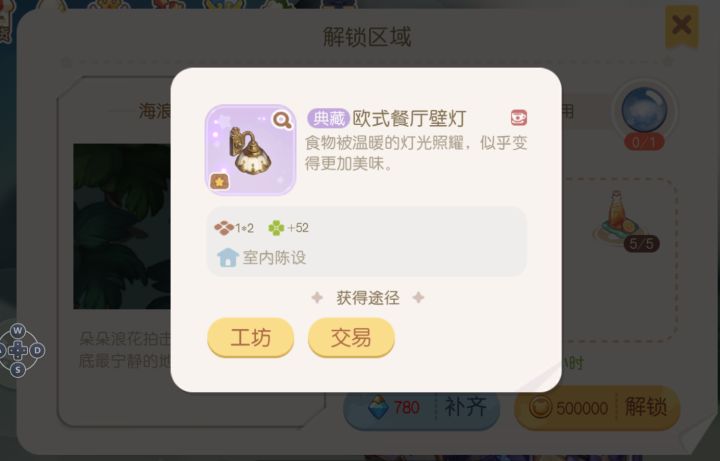This screenshot has height=461, width=720.
Task: Click the star badge on item thumbnail
Action: pos(219,182)
